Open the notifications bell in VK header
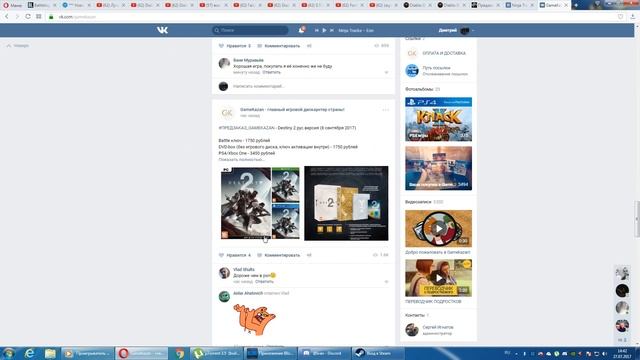The height and width of the screenshot is (360, 640). pyautogui.click(x=301, y=30)
